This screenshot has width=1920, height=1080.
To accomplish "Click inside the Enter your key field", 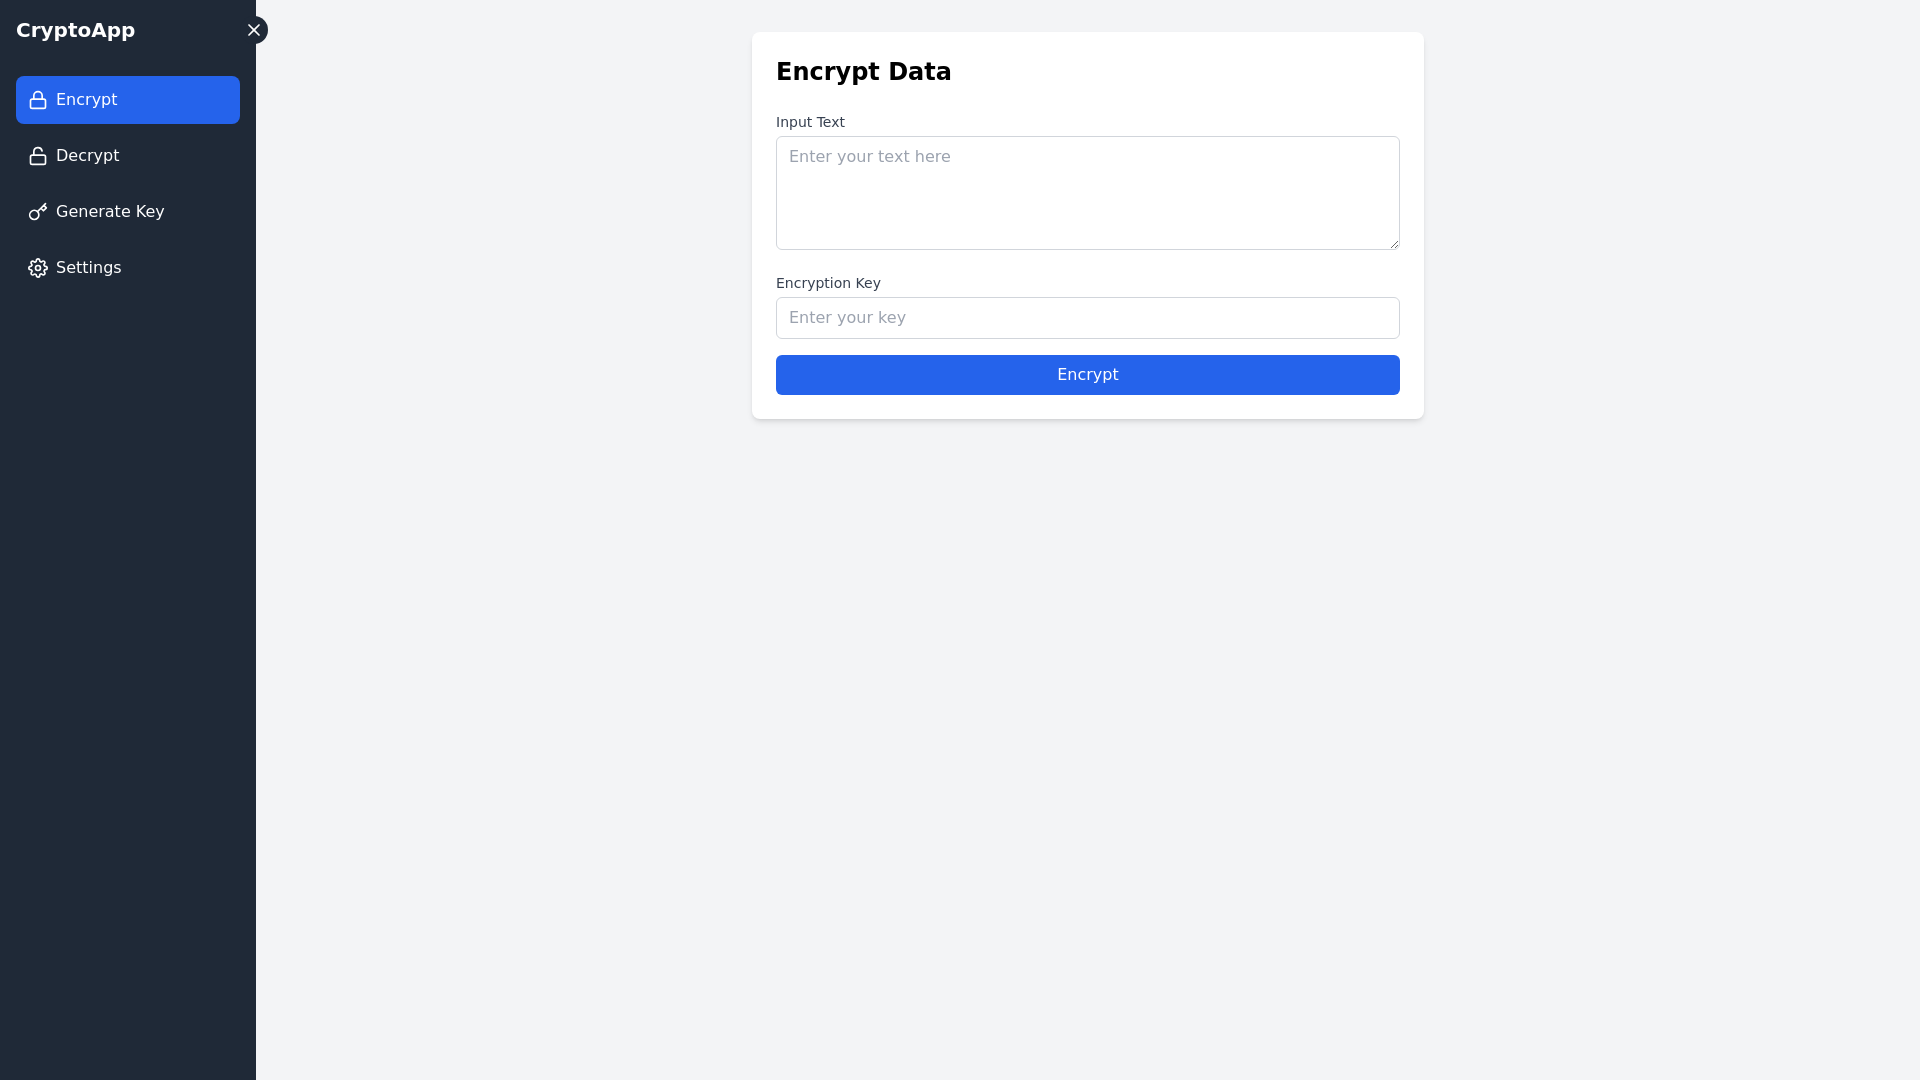I will tap(1087, 317).
